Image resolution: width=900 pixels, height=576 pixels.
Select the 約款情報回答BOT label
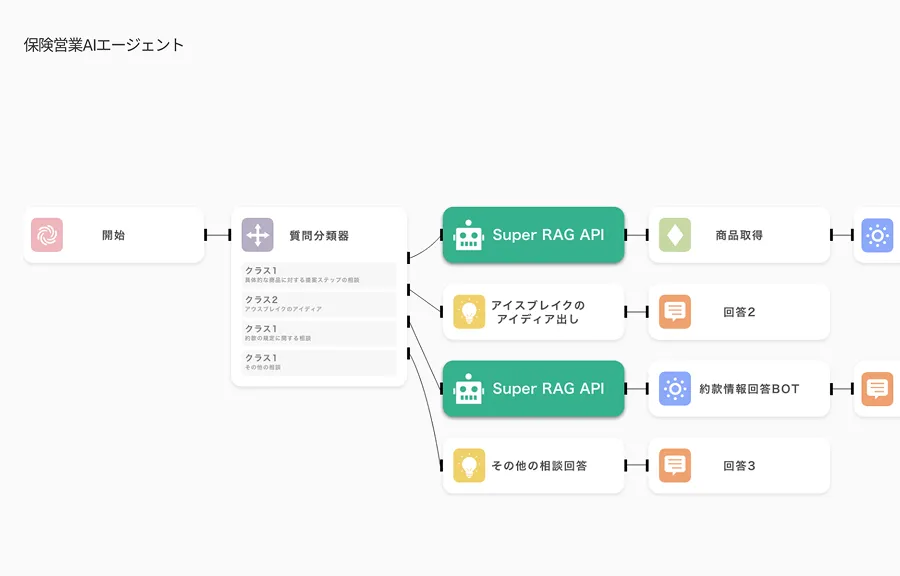749,389
